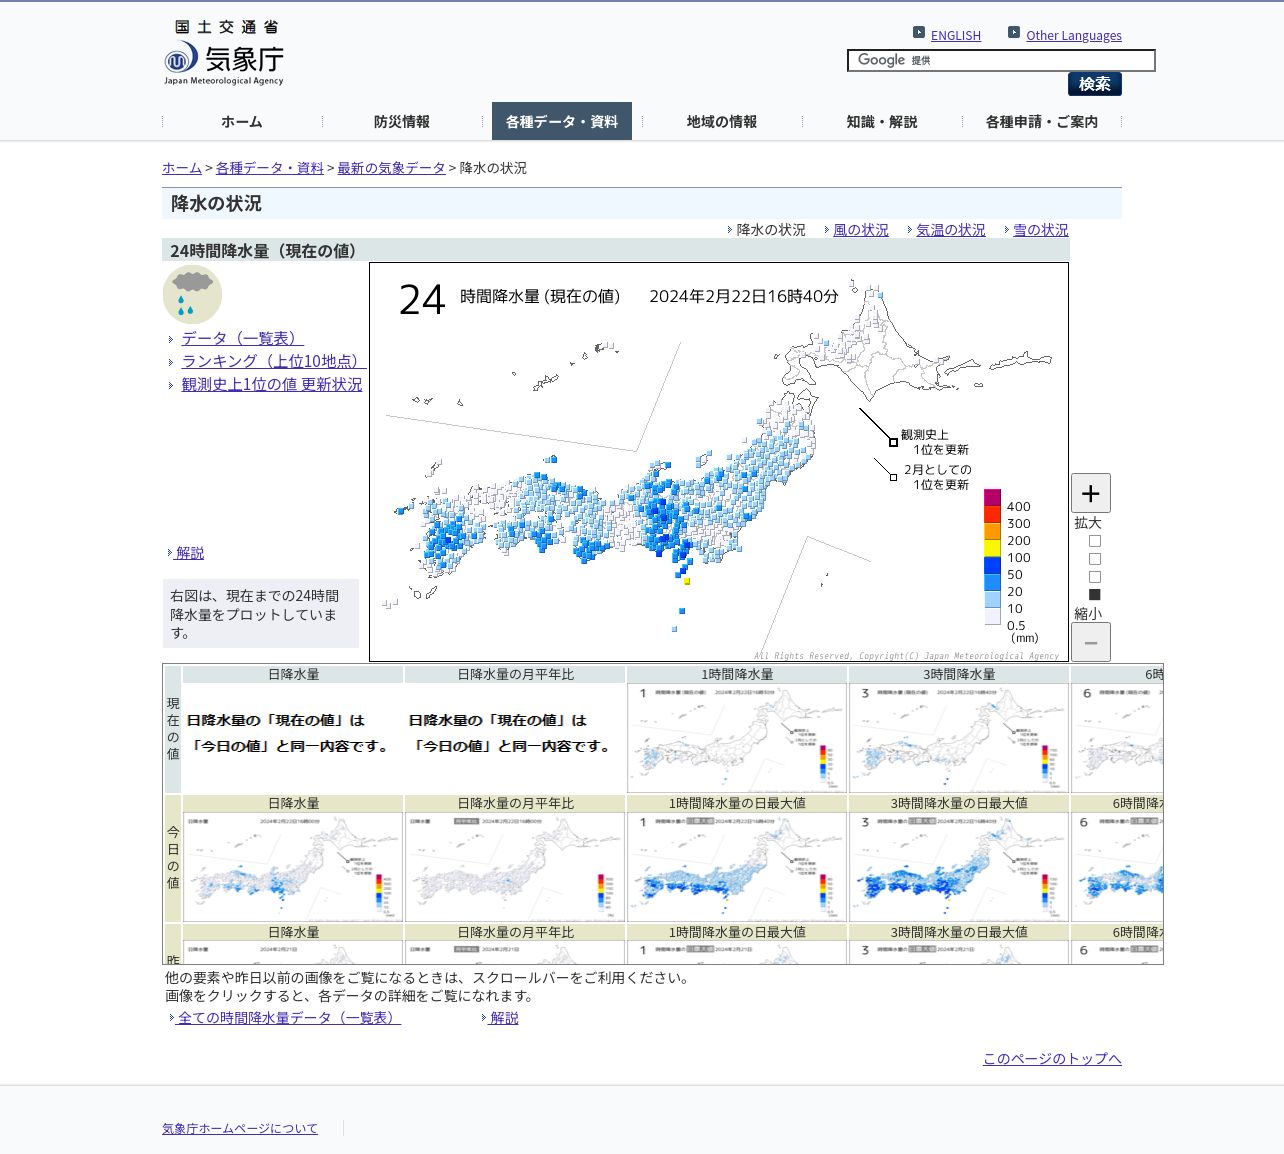Click the rain cloud icon
The height and width of the screenshot is (1154, 1284).
pos(192,294)
